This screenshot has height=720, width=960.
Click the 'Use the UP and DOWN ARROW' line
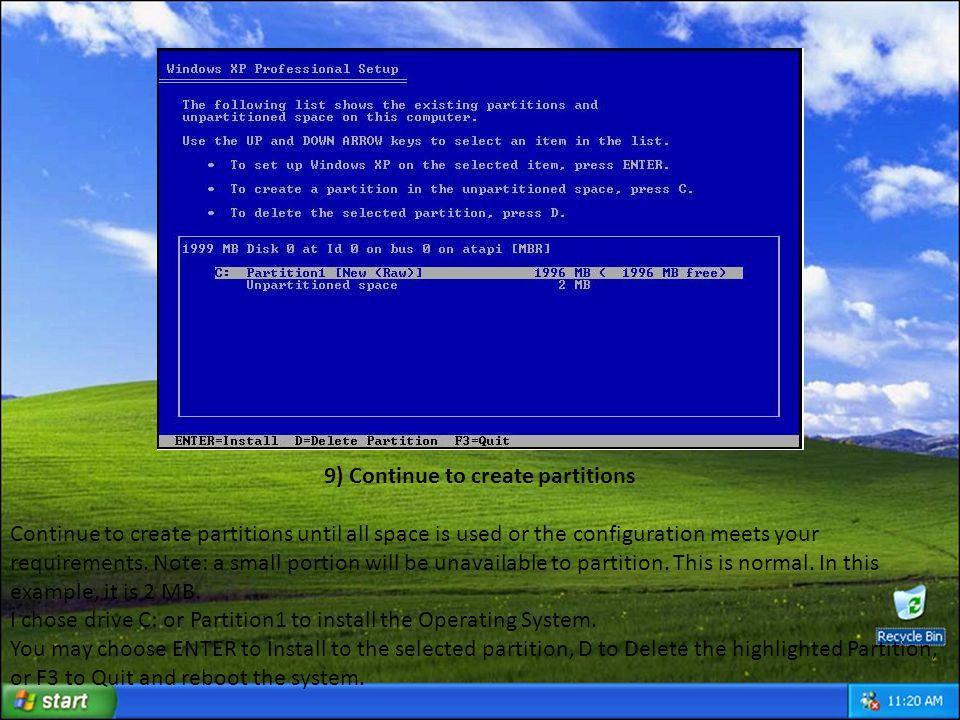pyautogui.click(x=426, y=141)
